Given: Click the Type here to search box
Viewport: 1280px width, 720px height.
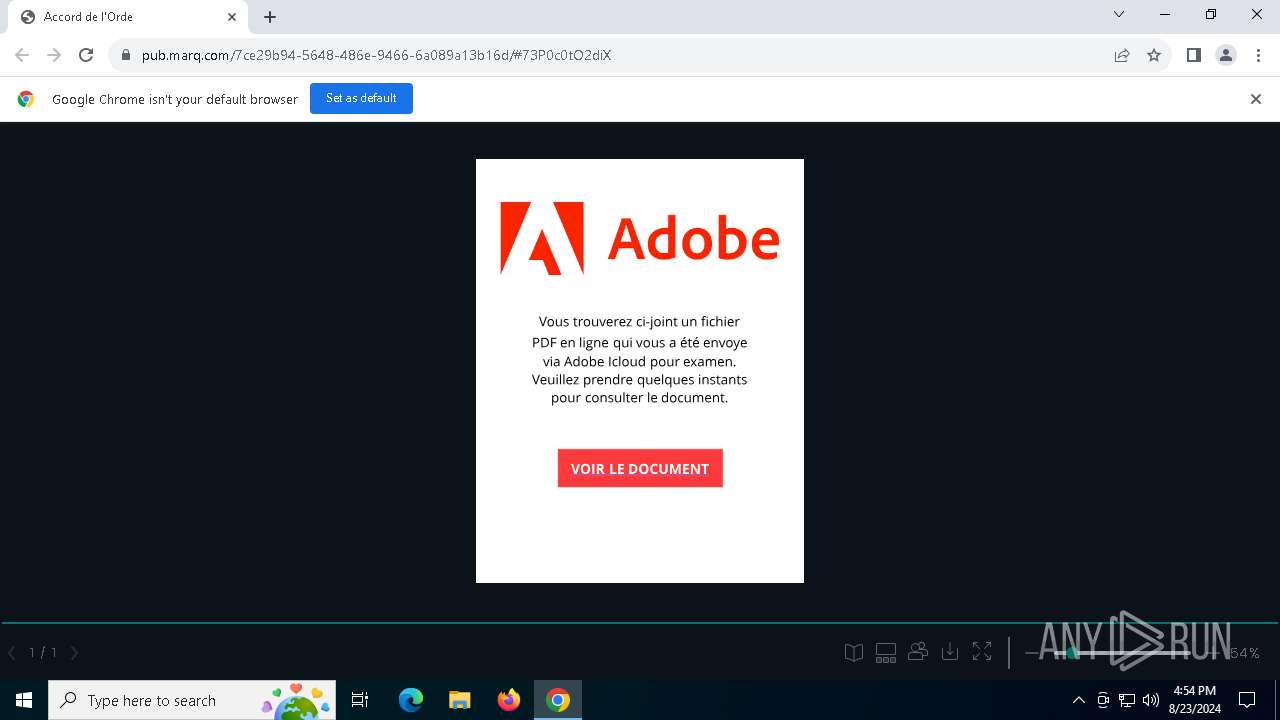Looking at the screenshot, I should tap(194, 700).
